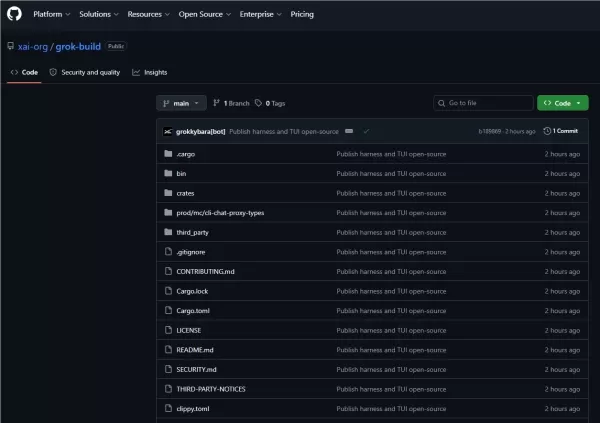Image resolution: width=600 pixels, height=423 pixels.
Task: Click the Cargo.lock file icon
Action: click(168, 291)
